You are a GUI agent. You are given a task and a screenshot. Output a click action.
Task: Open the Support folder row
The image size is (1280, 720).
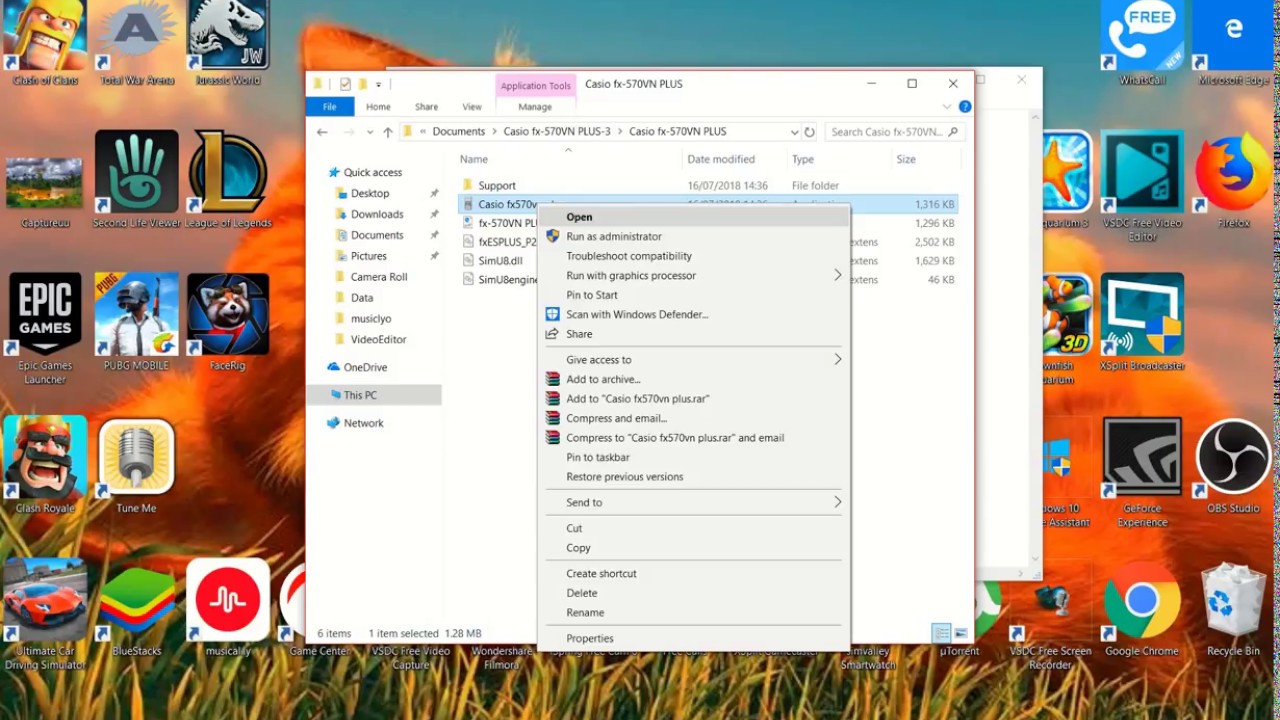(x=708, y=185)
